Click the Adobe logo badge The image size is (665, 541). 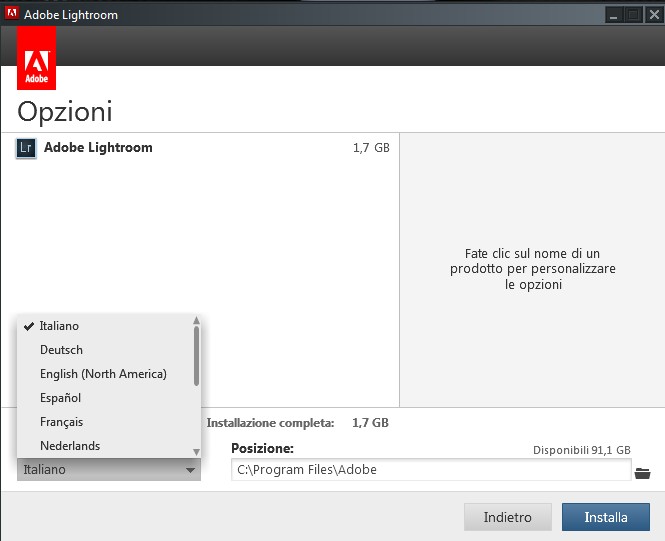(36, 58)
